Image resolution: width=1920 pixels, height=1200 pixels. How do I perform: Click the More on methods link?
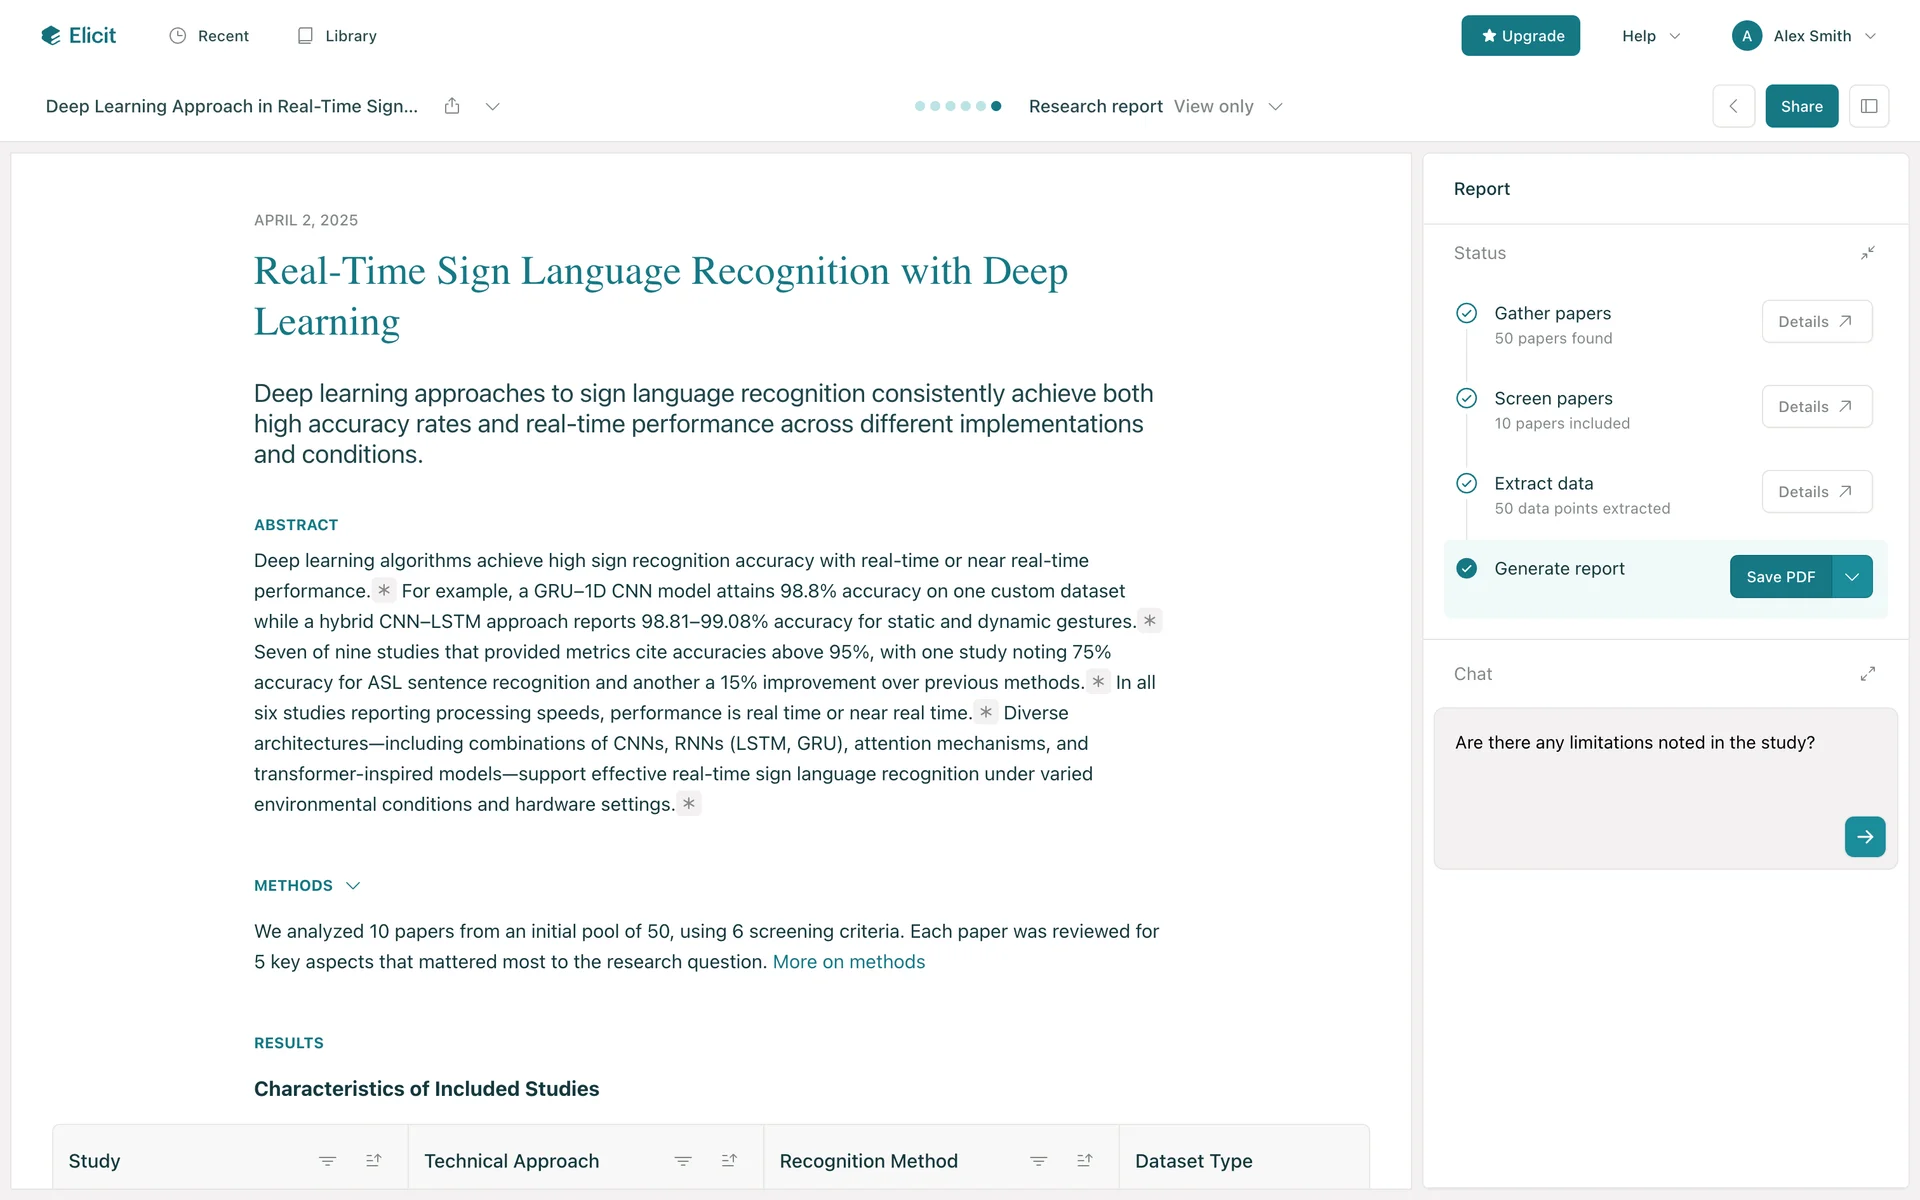click(x=848, y=962)
